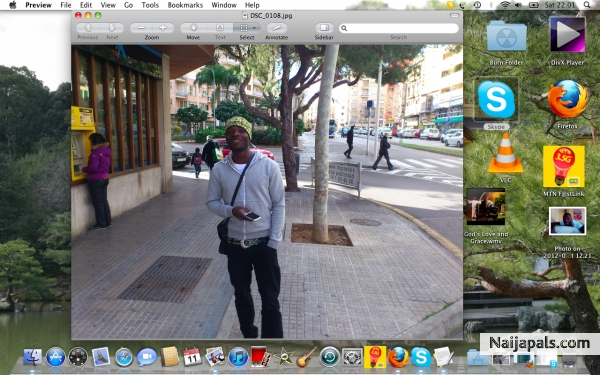Click the iTunes icon in Dock
This screenshot has height=375, width=600.
coord(238,357)
